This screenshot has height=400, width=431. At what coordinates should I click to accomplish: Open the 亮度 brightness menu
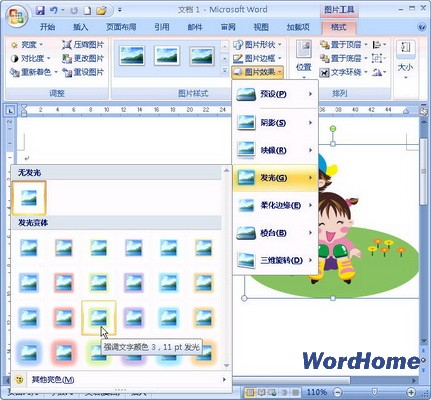pos(27,45)
